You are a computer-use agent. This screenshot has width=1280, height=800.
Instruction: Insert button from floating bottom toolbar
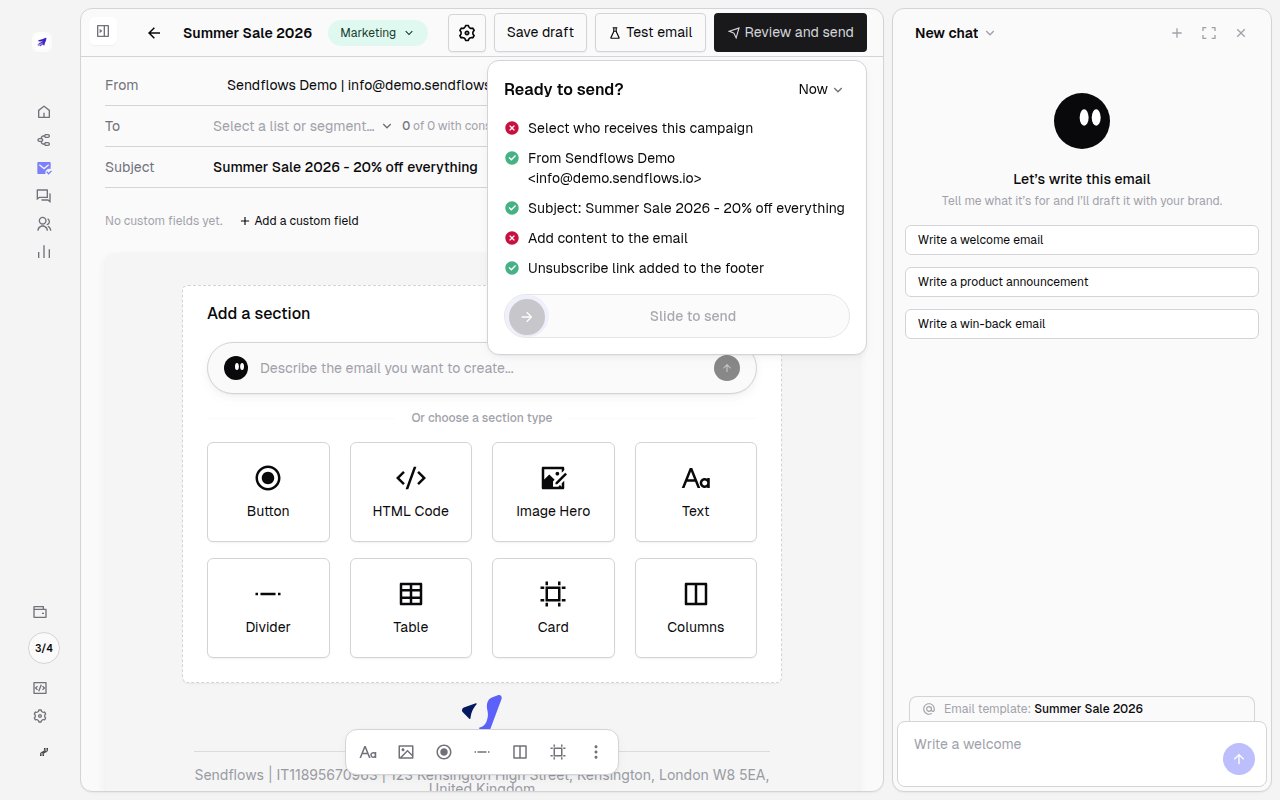(x=444, y=752)
